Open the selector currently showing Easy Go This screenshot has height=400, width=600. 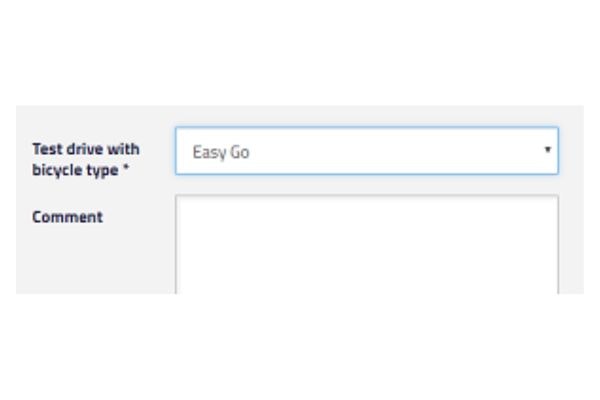pos(366,151)
